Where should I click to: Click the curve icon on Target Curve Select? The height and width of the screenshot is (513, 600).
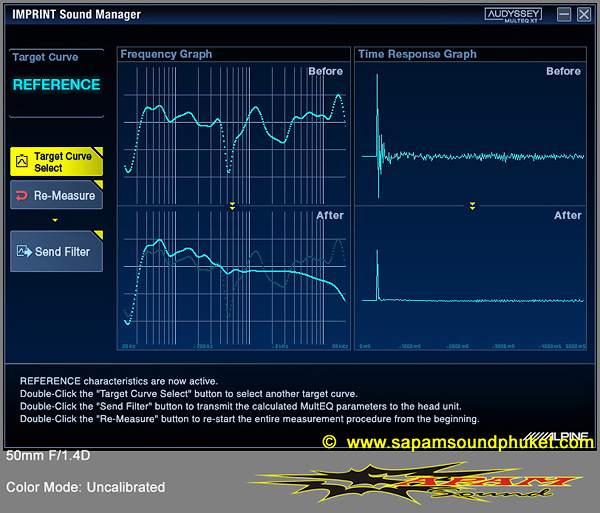(x=21, y=161)
